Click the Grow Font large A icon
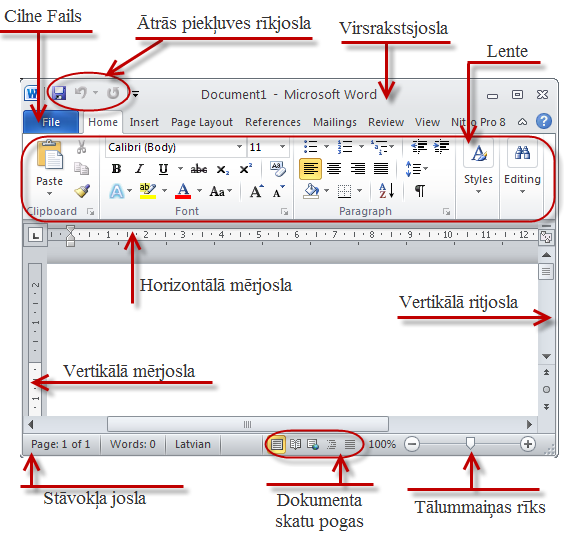 pos(256,191)
